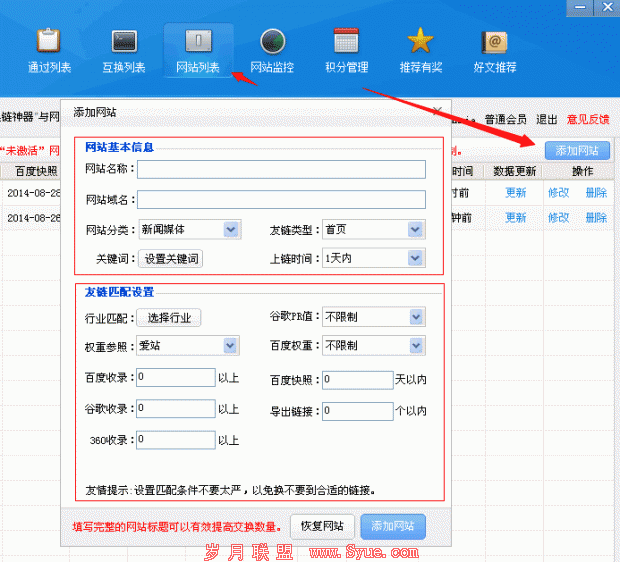The image size is (620, 562).
Task: Minimize the main application window
Action: (x=580, y=7)
